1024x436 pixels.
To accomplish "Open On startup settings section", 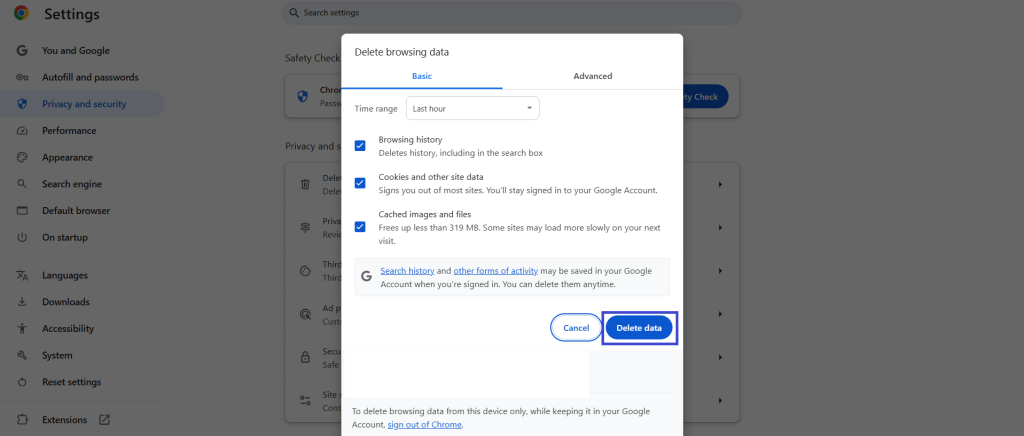I will (x=65, y=238).
